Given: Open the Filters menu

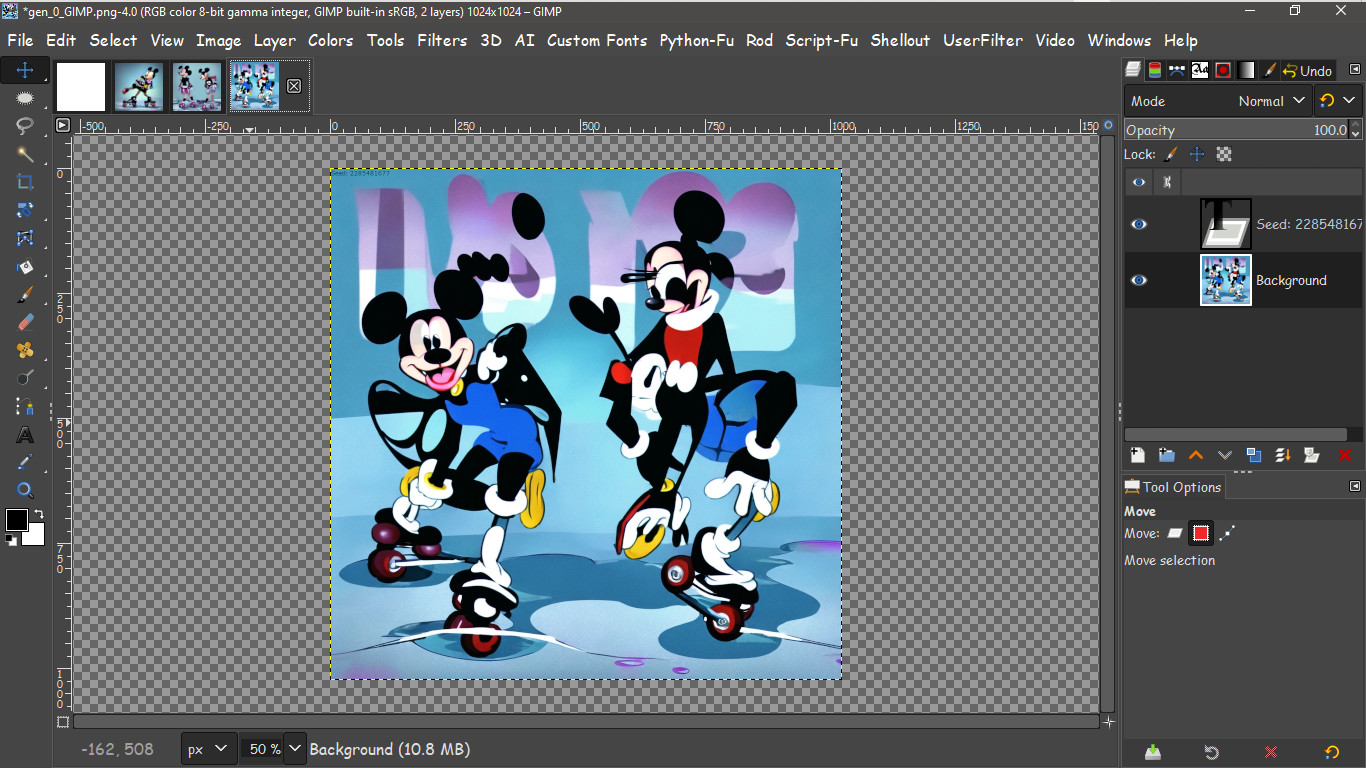Looking at the screenshot, I should pyautogui.click(x=442, y=40).
